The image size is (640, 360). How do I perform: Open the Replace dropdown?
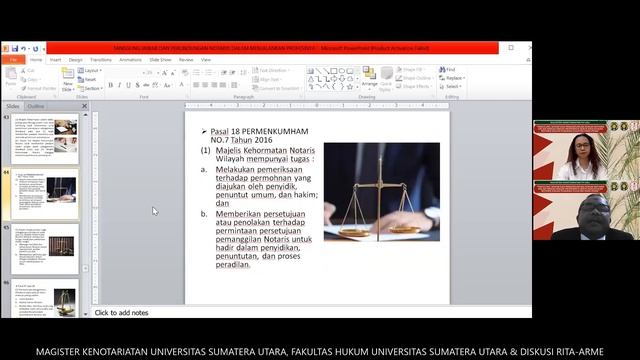click(452, 78)
